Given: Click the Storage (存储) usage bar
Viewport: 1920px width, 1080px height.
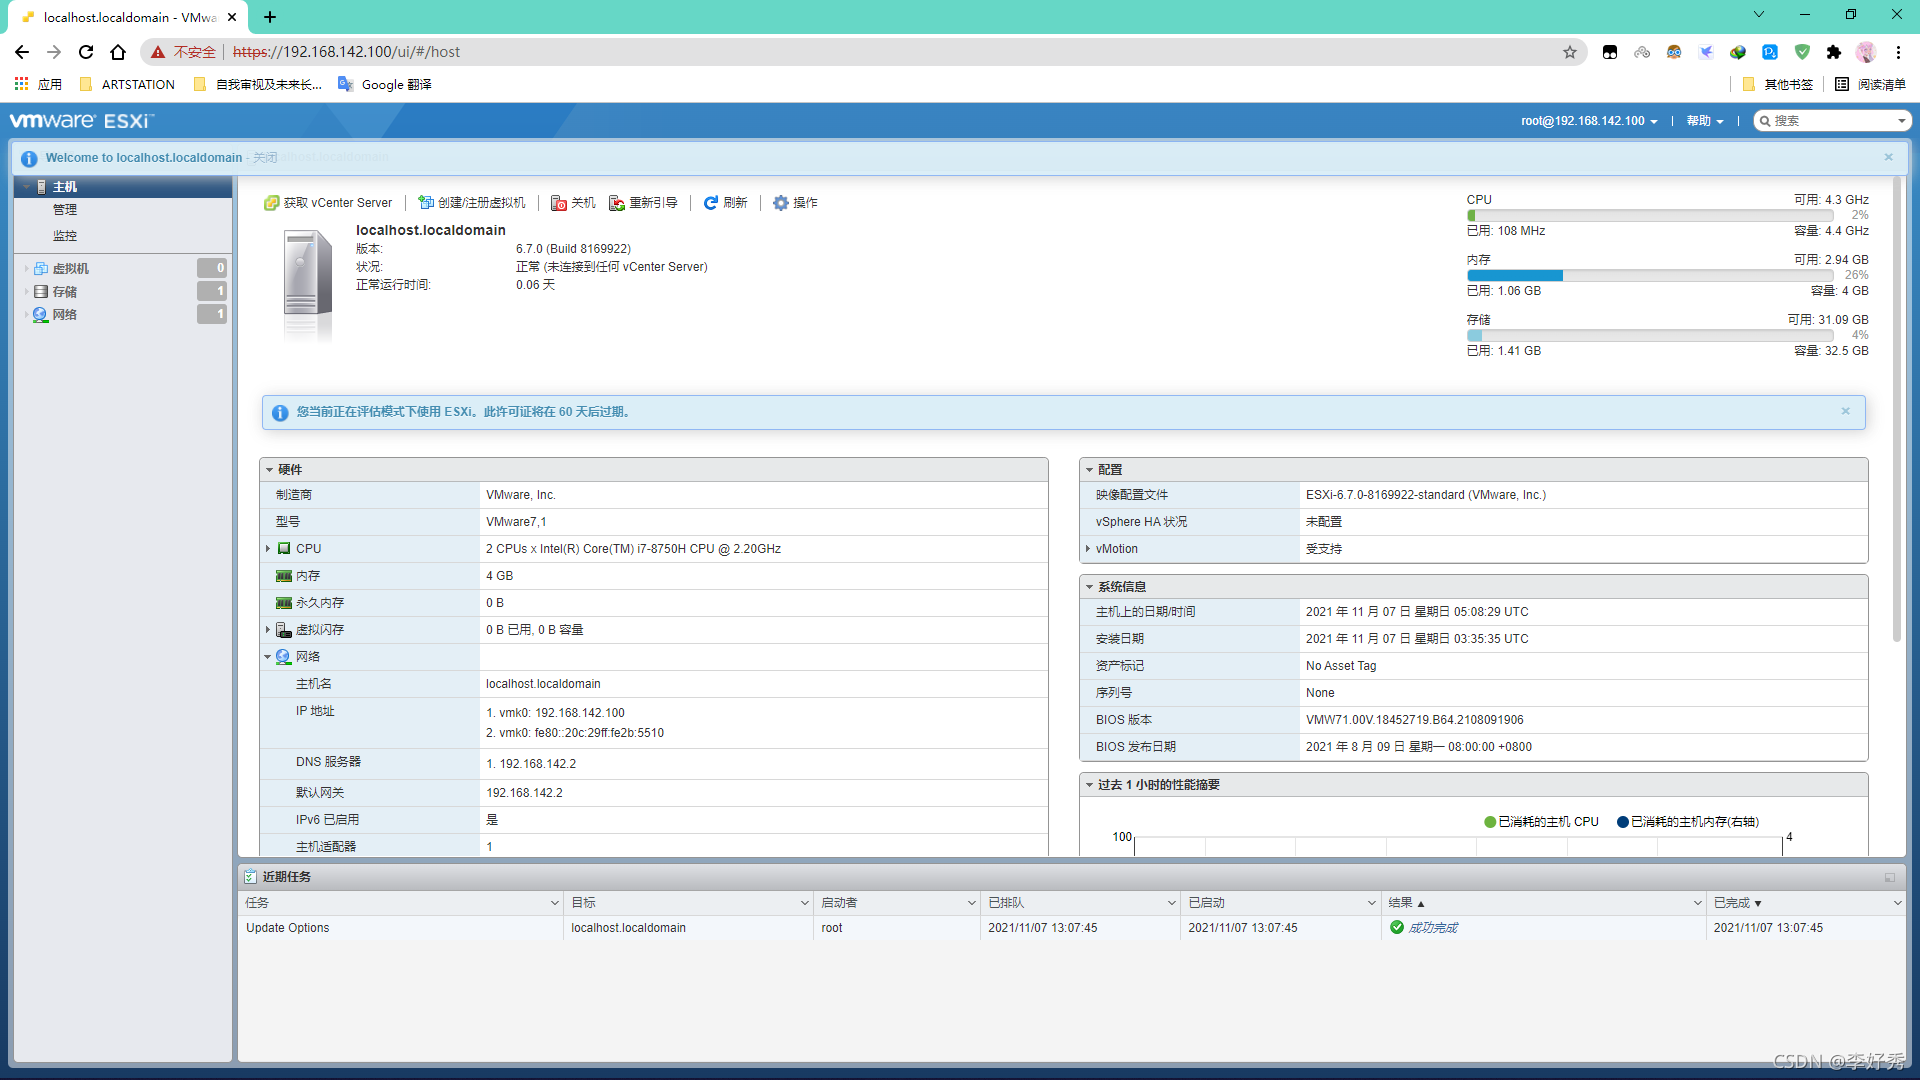Looking at the screenshot, I should 1650,336.
